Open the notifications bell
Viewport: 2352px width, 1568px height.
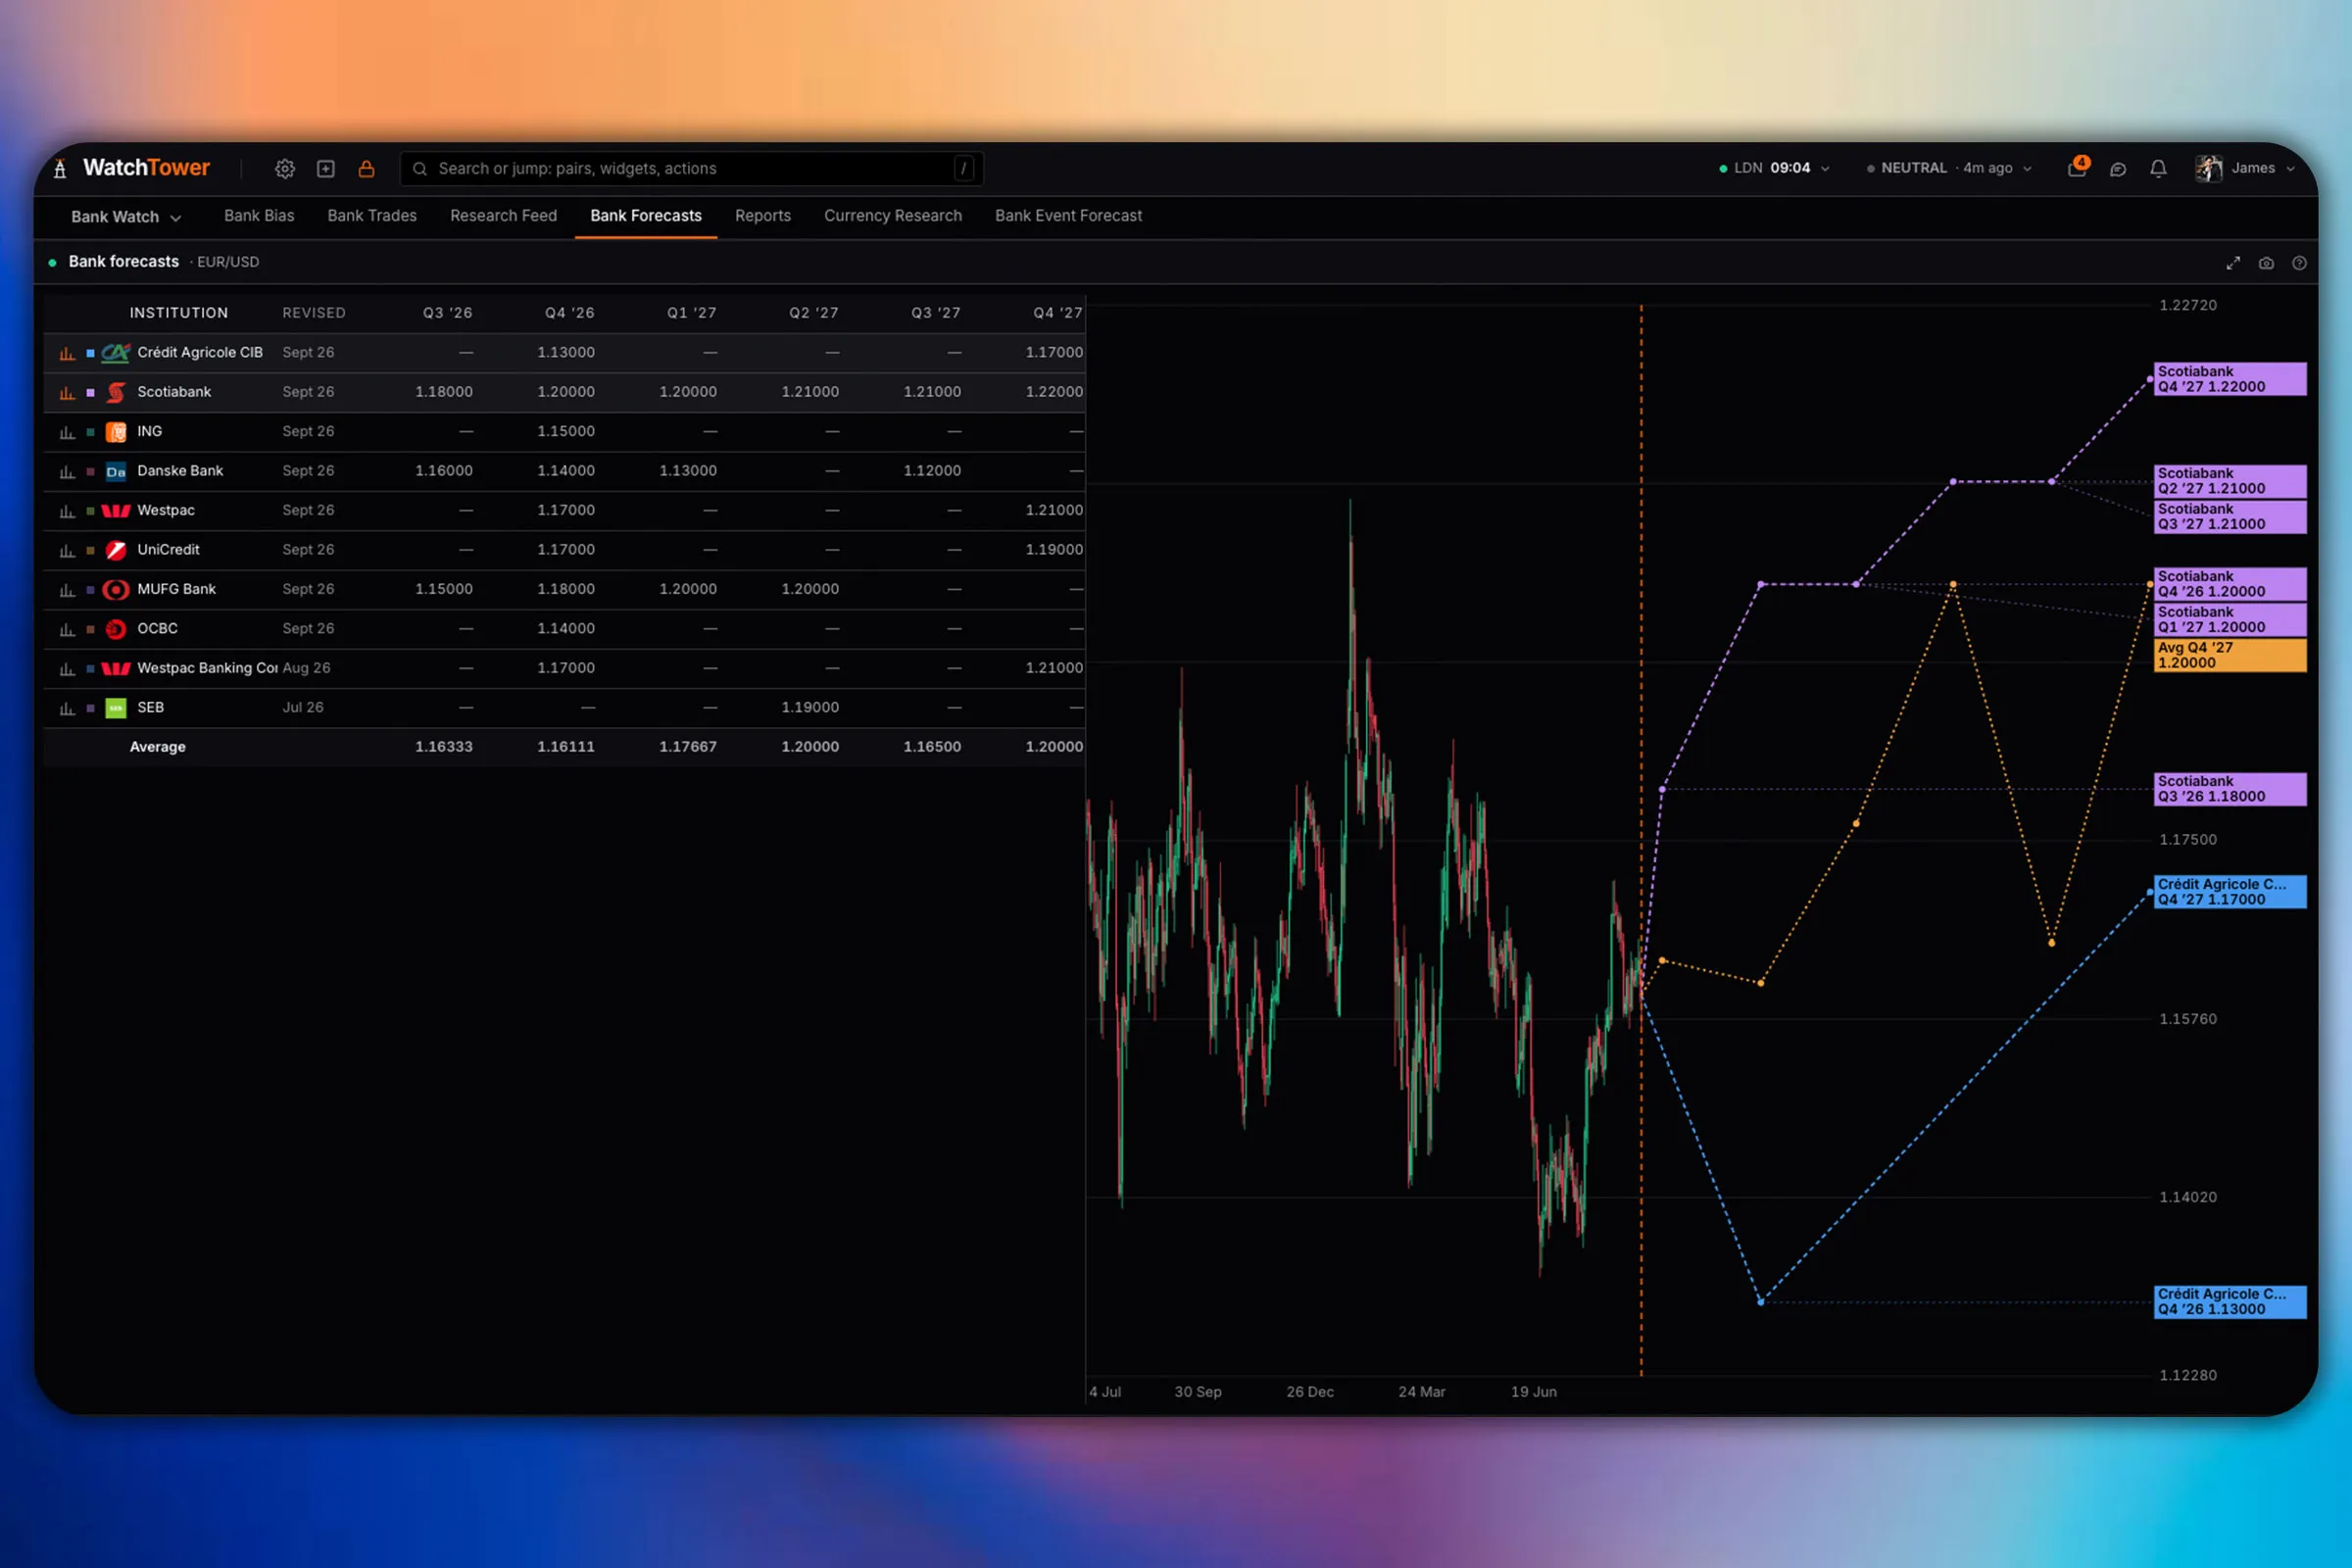point(2159,169)
